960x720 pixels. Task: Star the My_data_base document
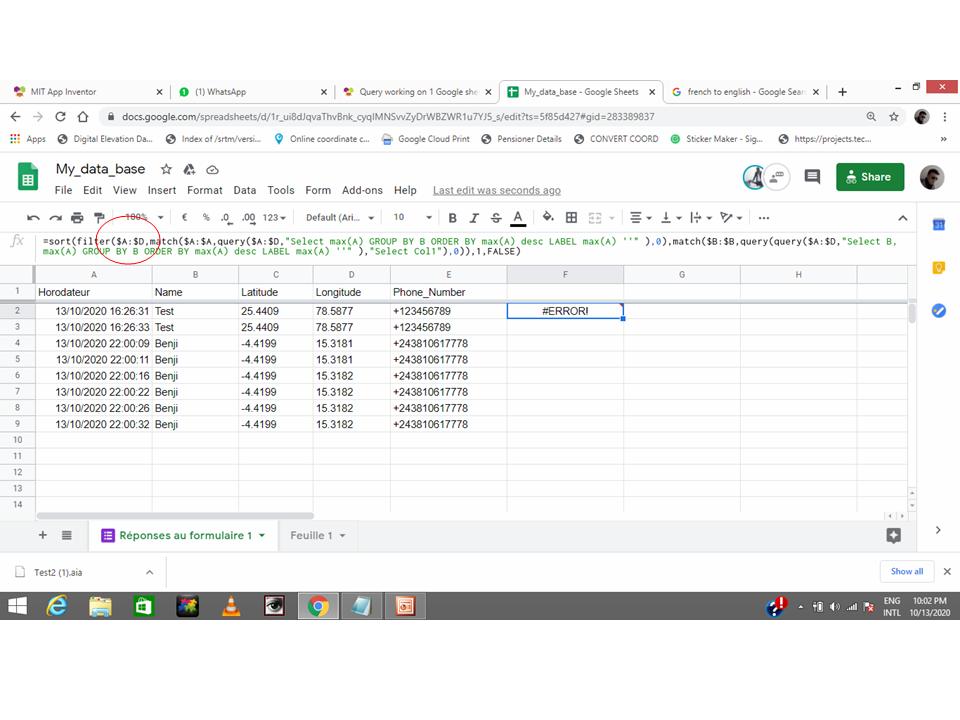point(166,169)
